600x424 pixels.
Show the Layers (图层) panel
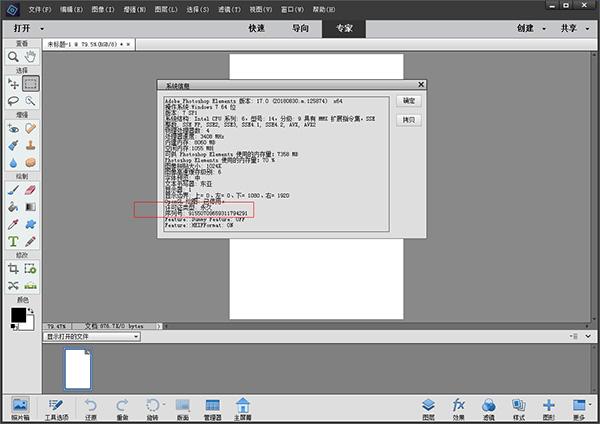pos(428,409)
